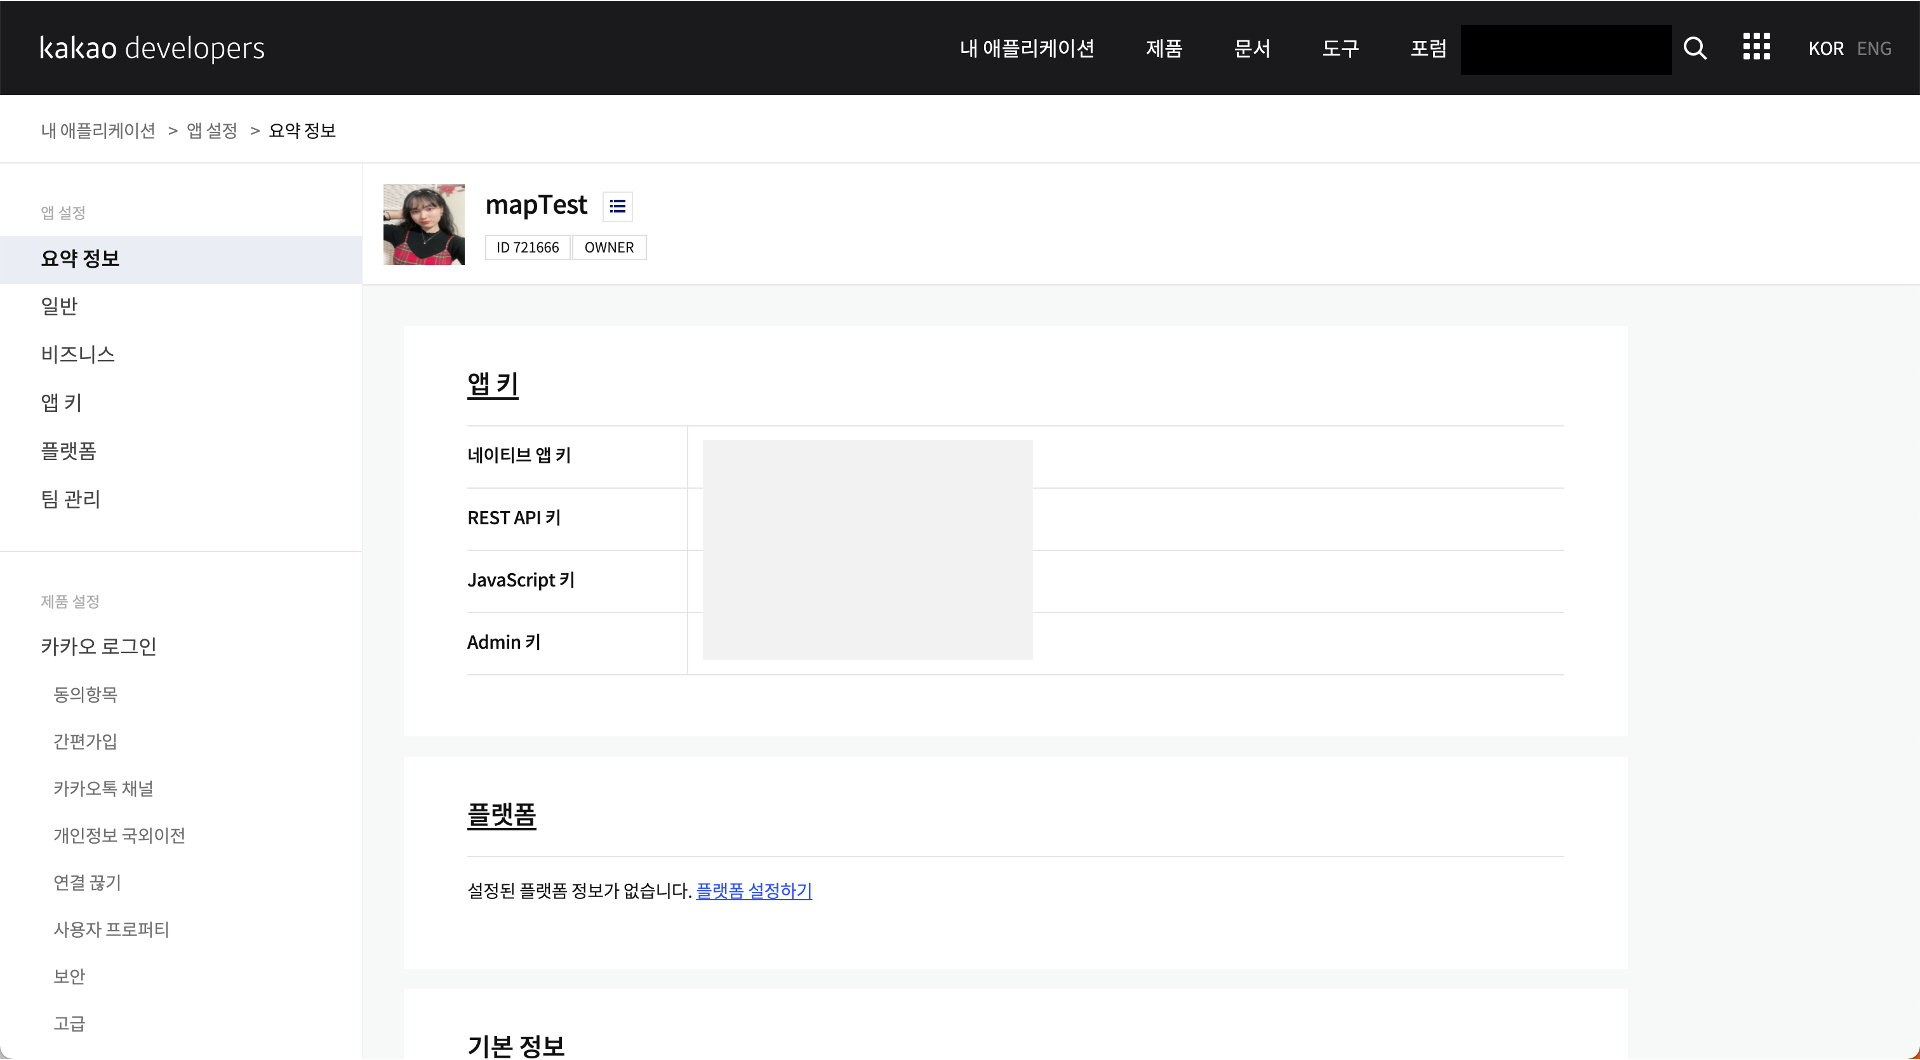Click the 네이티브 앱 키 row label

tap(519, 455)
